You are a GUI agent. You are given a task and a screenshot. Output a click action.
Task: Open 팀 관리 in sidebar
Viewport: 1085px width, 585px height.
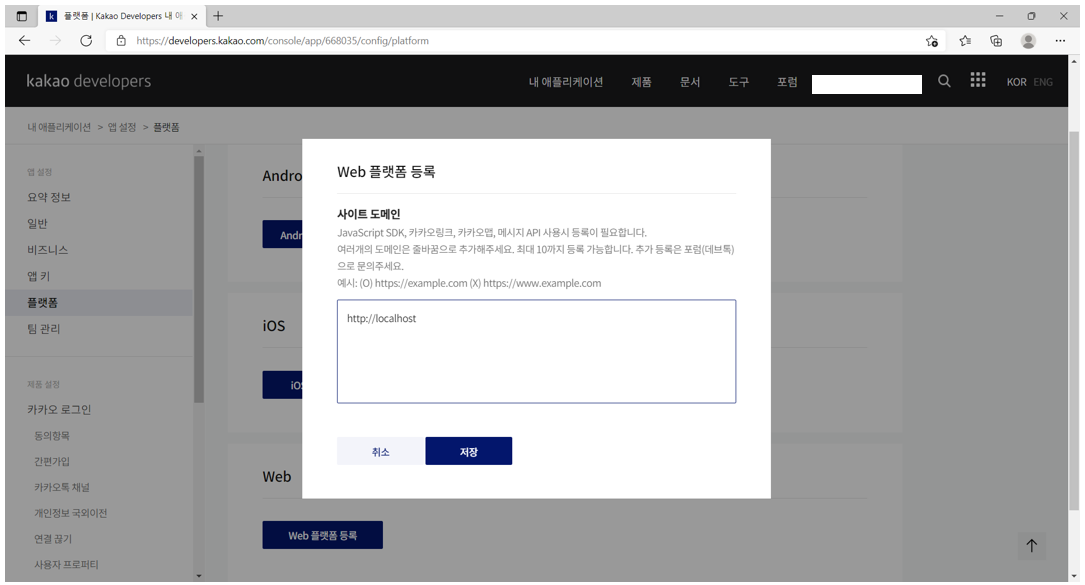[x=44, y=329]
